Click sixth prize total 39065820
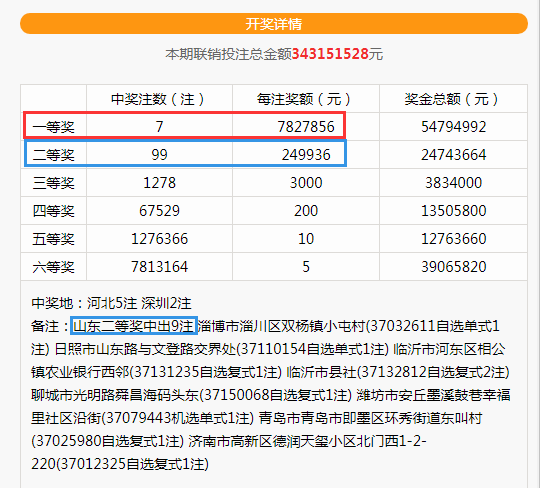540x488 pixels. click(x=454, y=267)
